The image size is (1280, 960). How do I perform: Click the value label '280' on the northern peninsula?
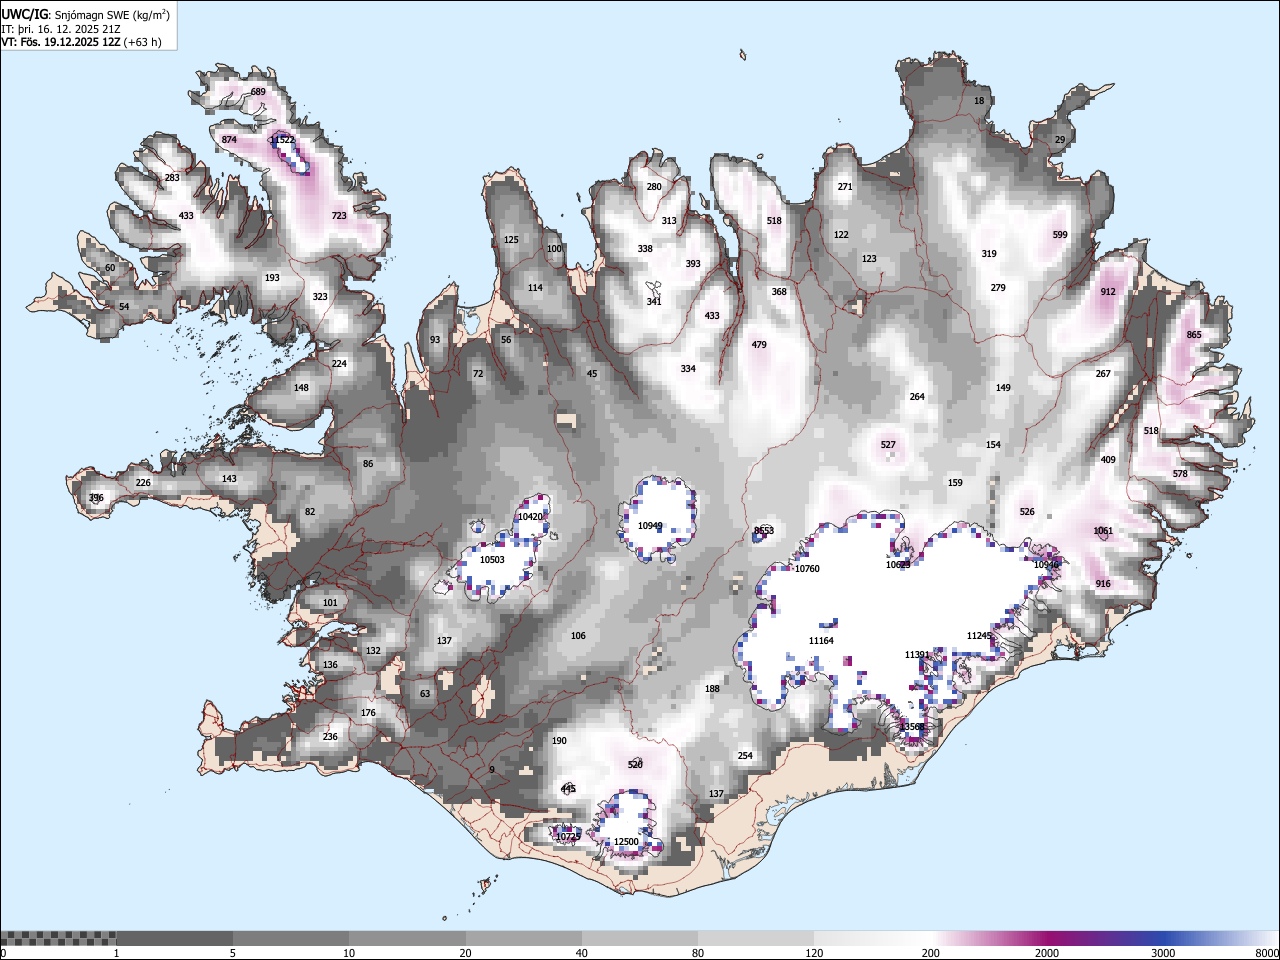(x=654, y=187)
